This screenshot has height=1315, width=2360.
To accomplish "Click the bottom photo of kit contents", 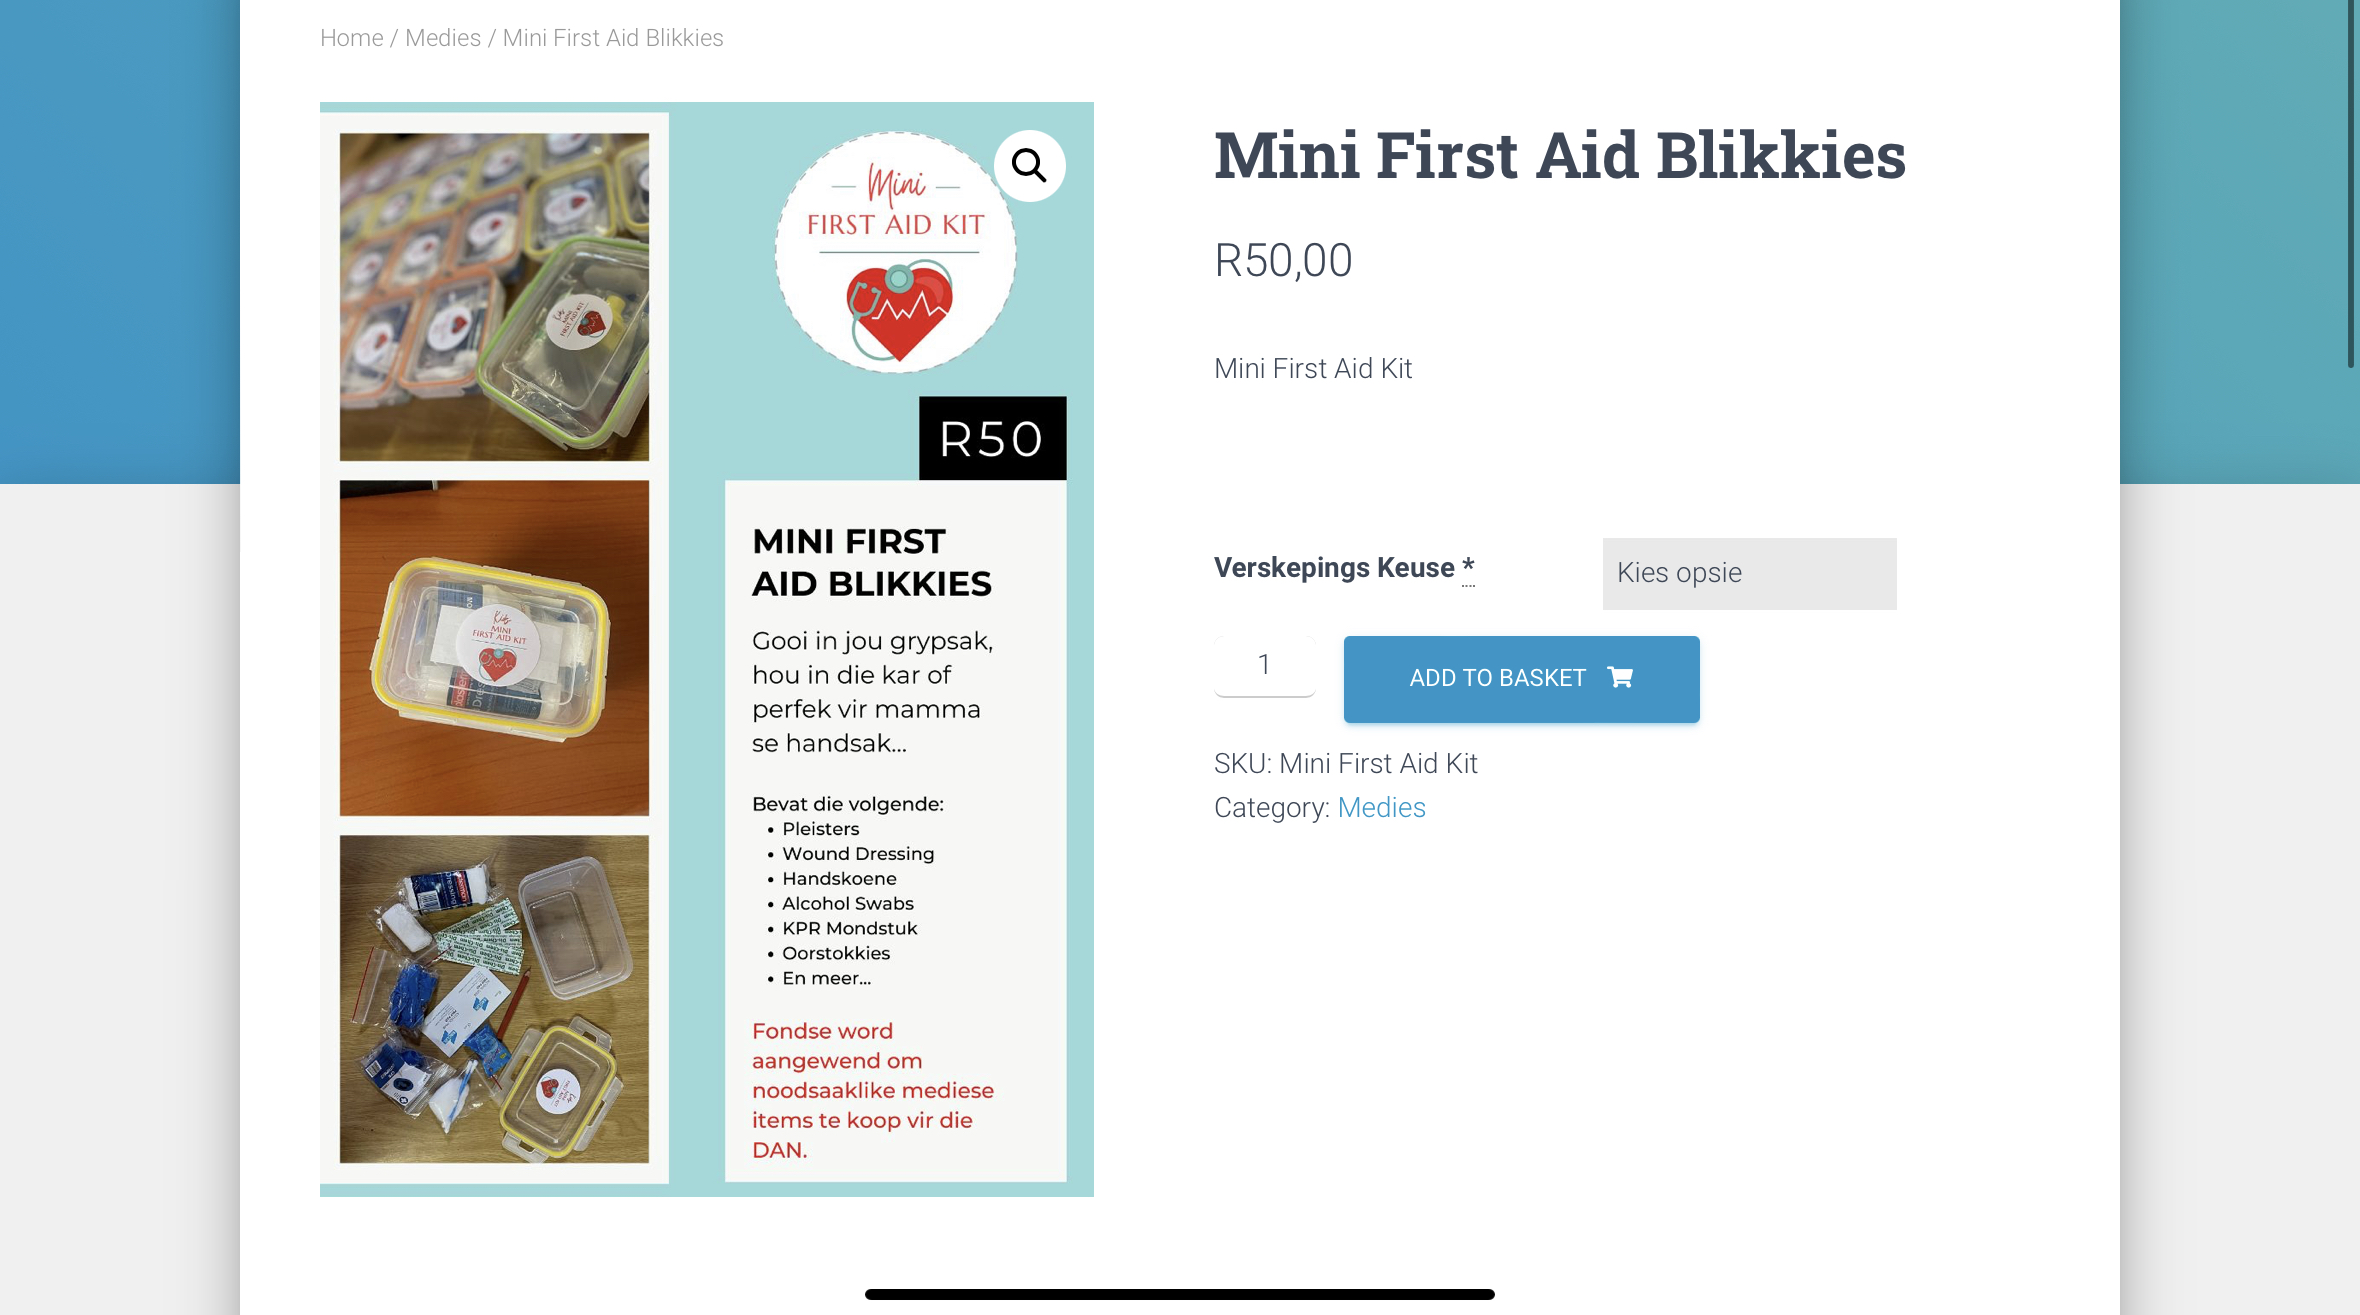I will click(494, 999).
